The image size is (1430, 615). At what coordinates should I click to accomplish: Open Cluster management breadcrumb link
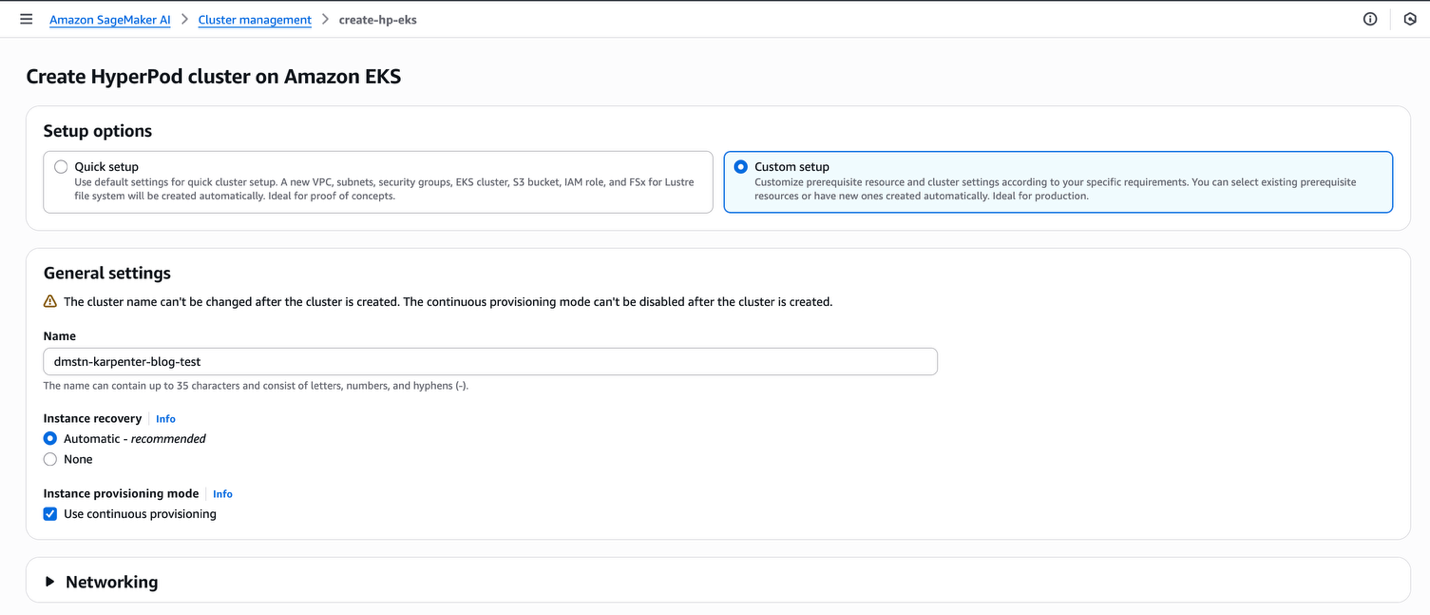(x=255, y=20)
